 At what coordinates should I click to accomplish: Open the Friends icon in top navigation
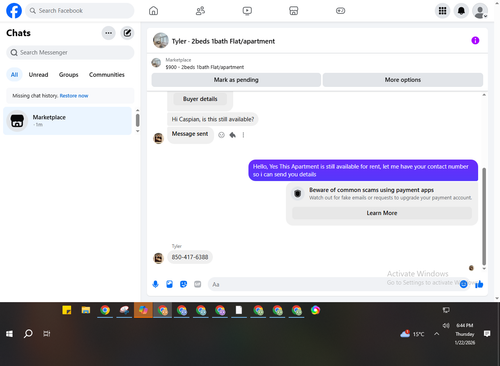pos(200,11)
